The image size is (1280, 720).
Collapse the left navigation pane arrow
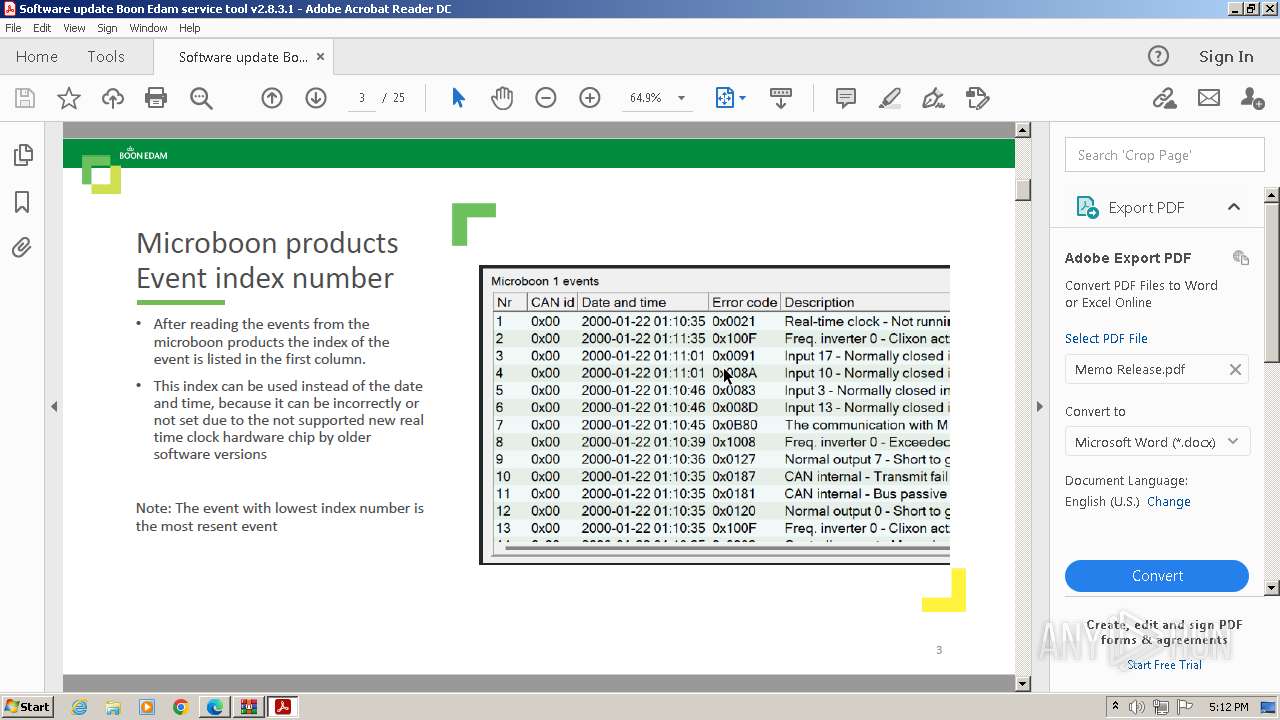tap(54, 406)
